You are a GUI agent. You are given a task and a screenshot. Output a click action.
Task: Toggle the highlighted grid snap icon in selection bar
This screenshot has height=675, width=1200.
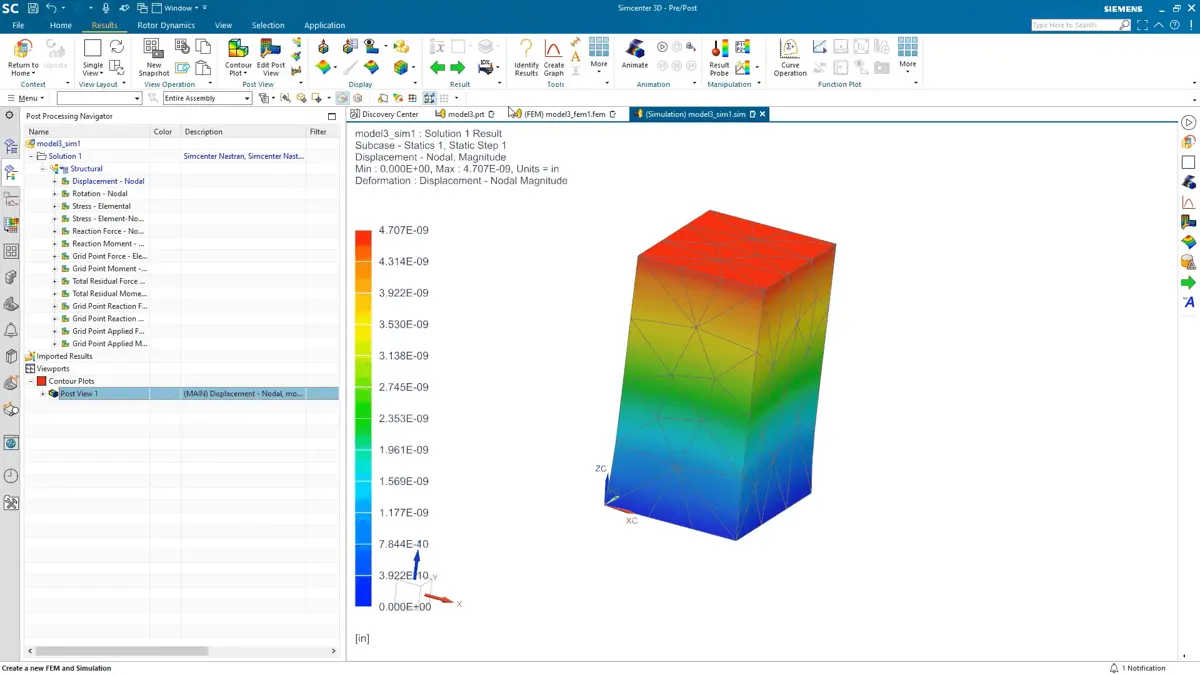click(x=429, y=98)
